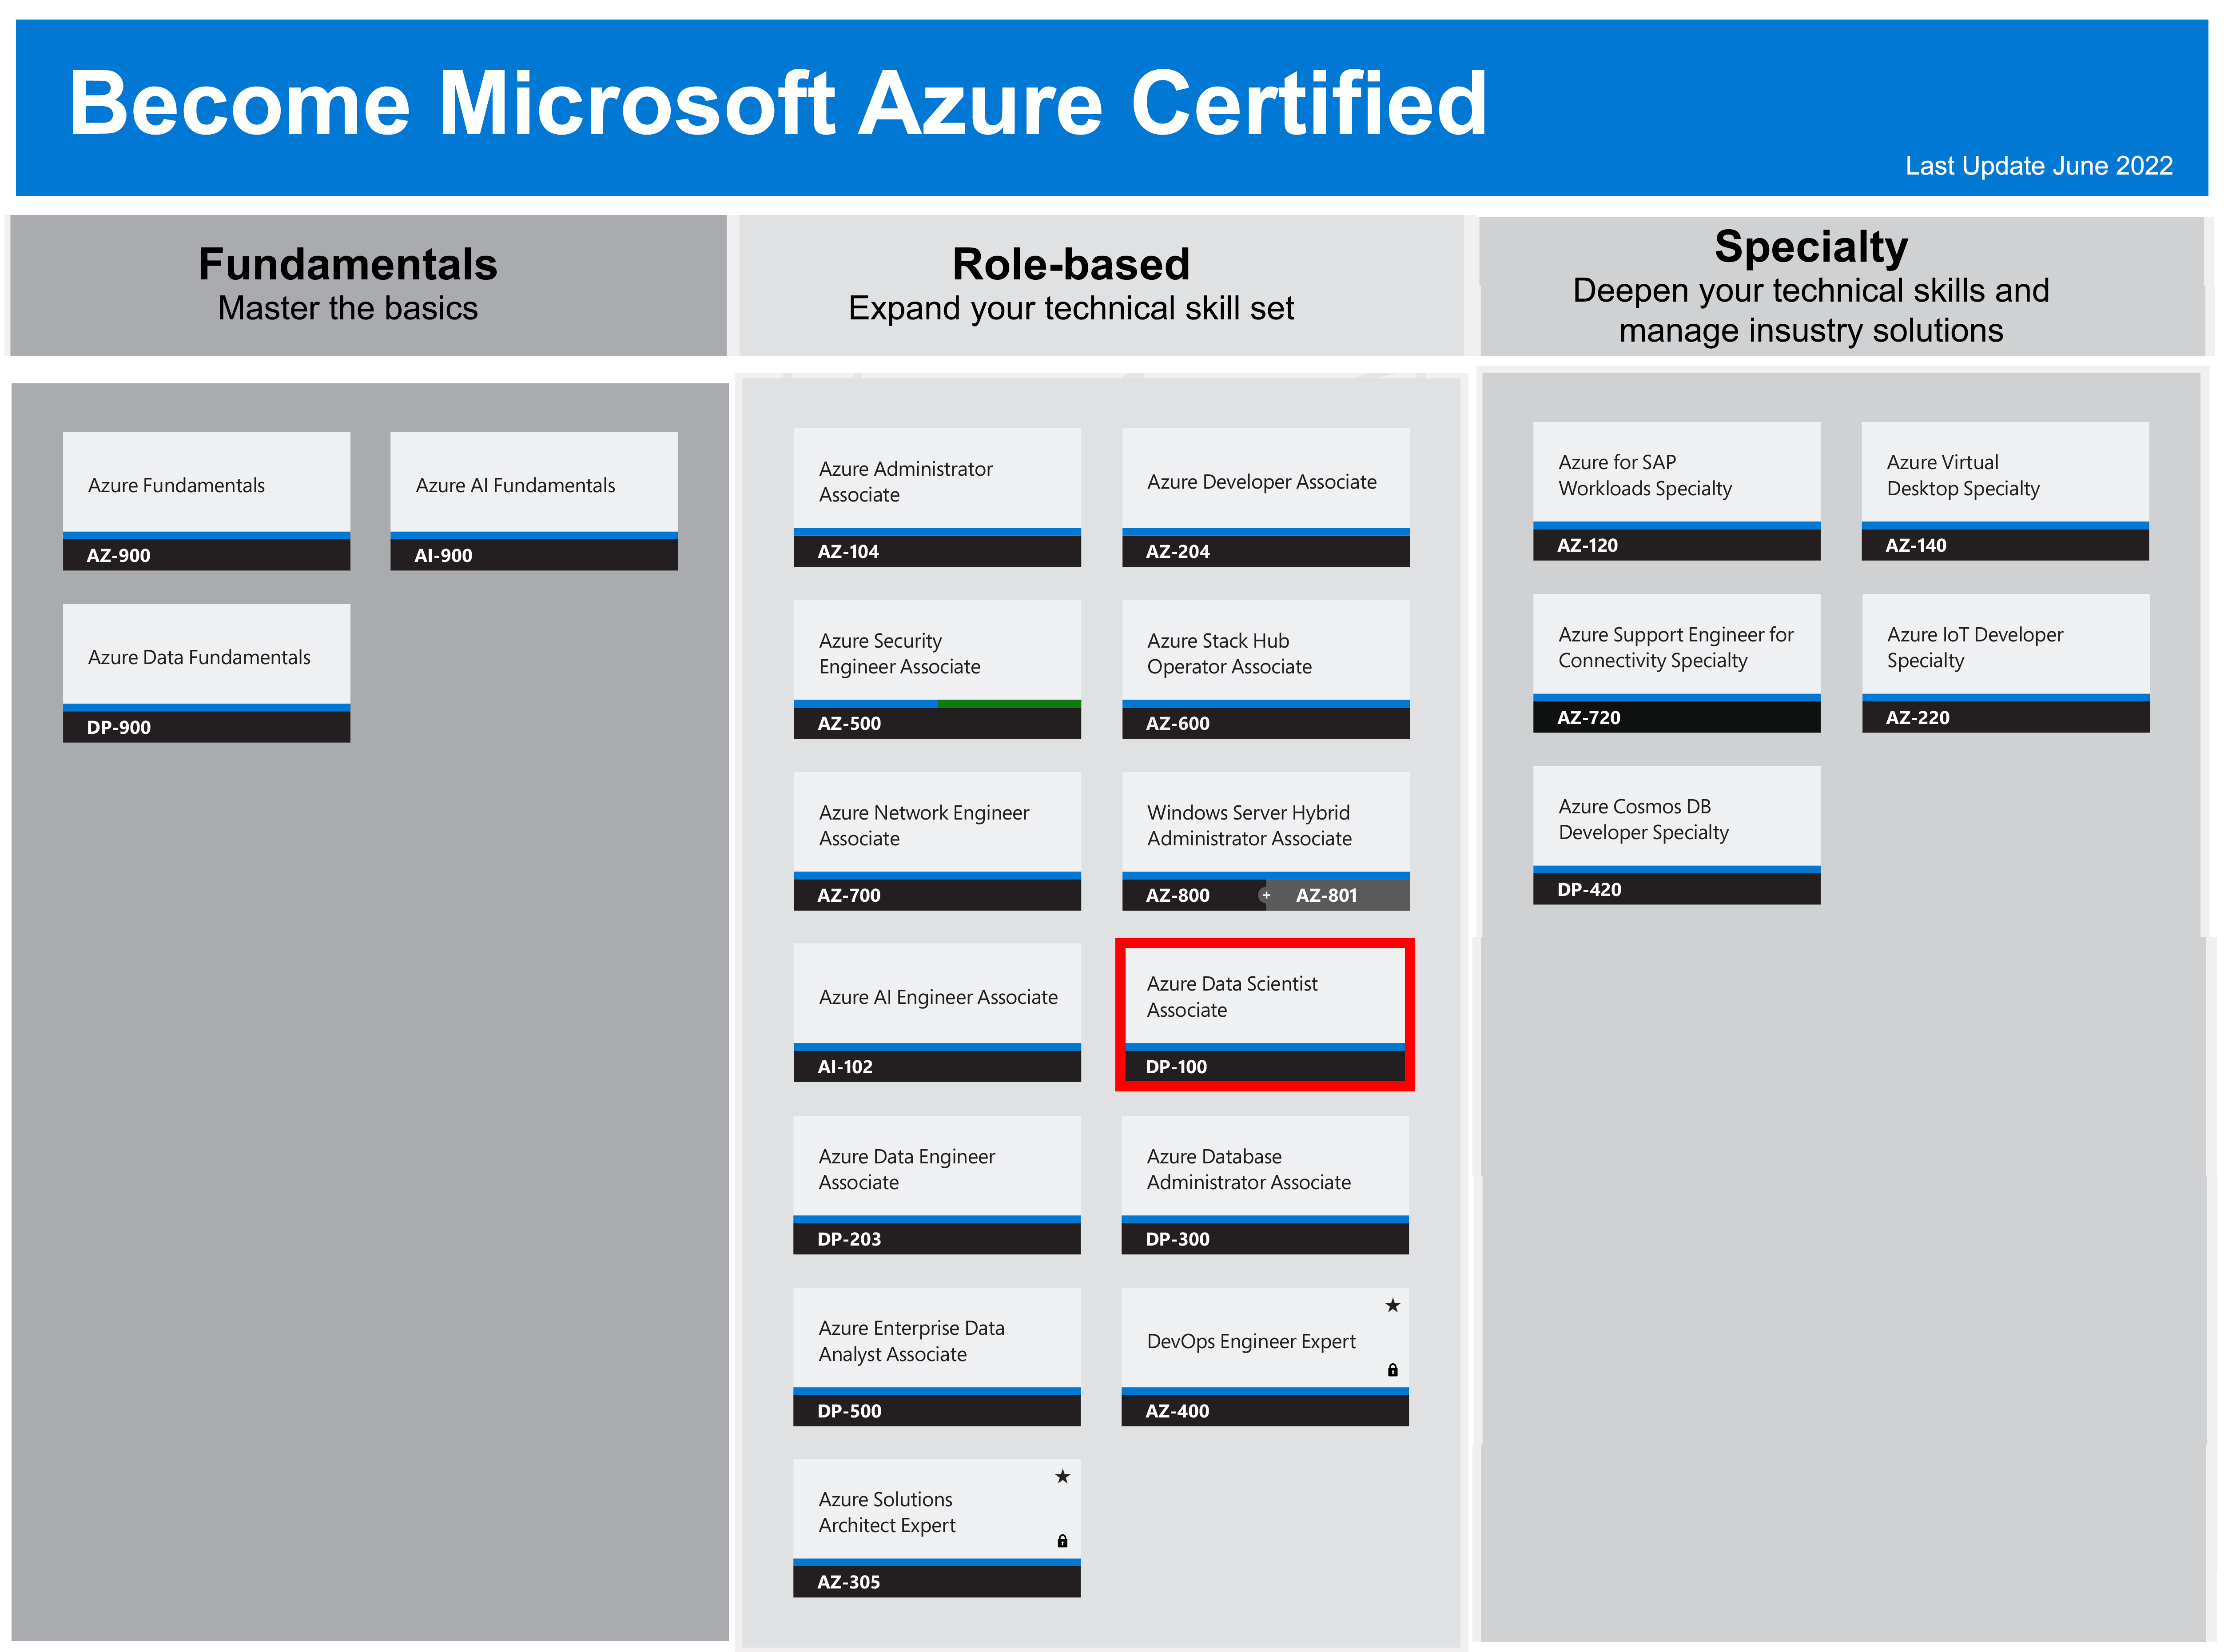Click the AZ-720 exam code
This screenshot has height=1652, width=2228.
(1589, 718)
